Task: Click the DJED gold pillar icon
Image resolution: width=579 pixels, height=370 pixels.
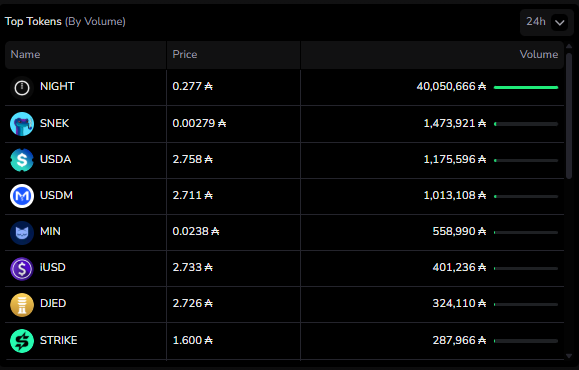Action: pyautogui.click(x=22, y=304)
